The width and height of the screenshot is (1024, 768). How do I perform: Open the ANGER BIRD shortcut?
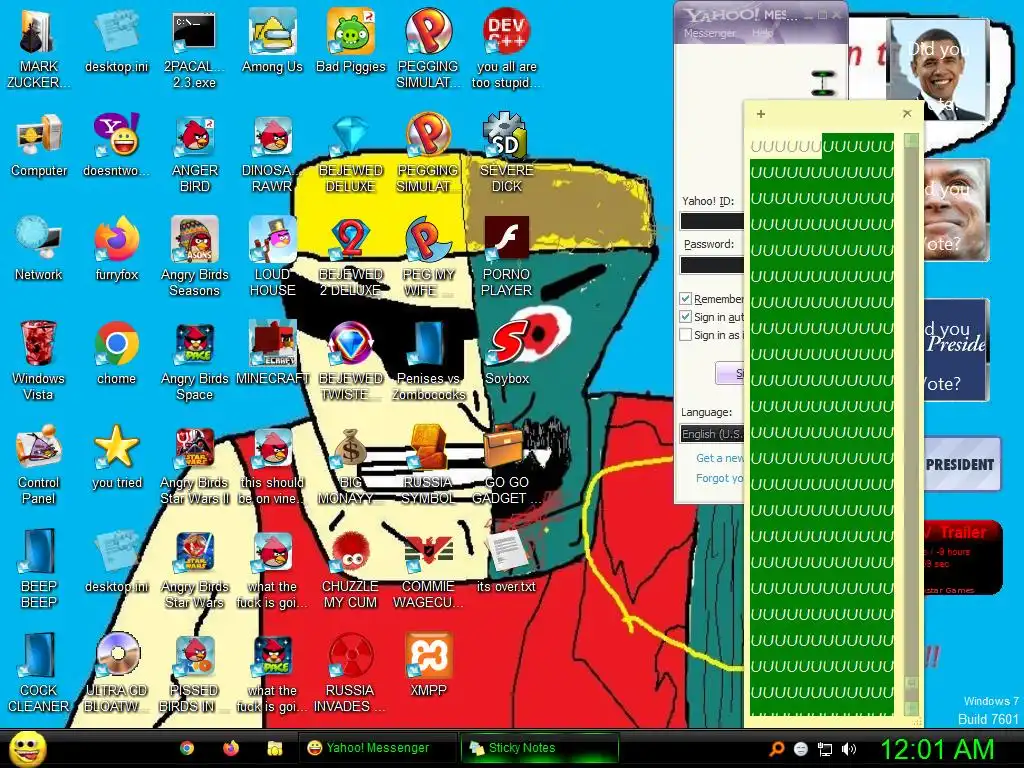point(195,152)
